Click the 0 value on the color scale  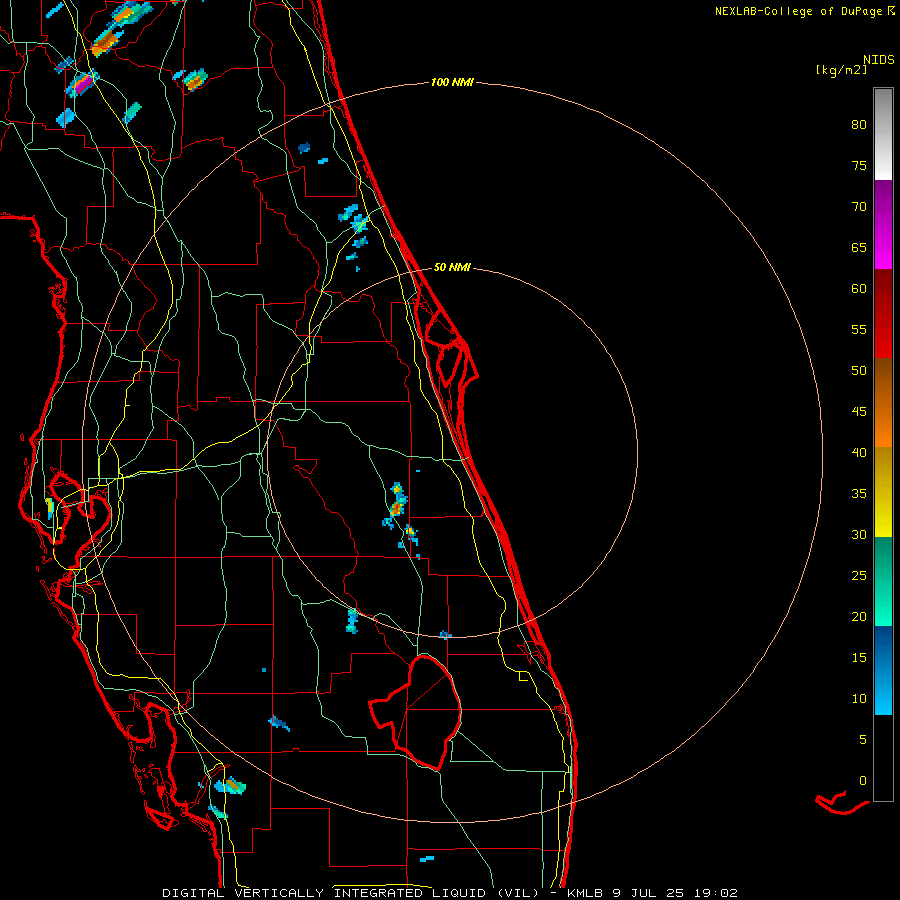point(863,781)
